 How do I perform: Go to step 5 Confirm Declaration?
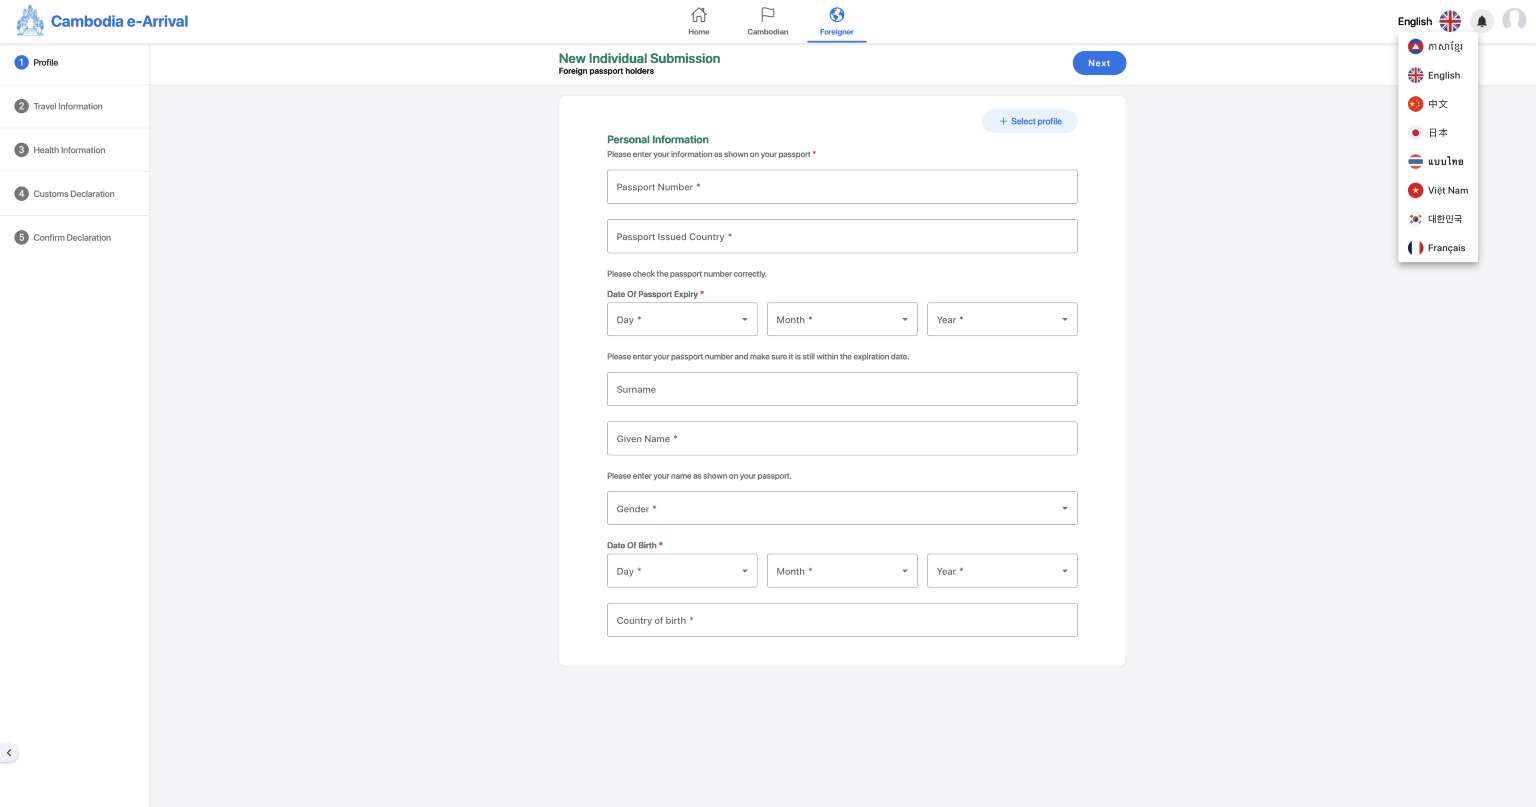pos(74,238)
